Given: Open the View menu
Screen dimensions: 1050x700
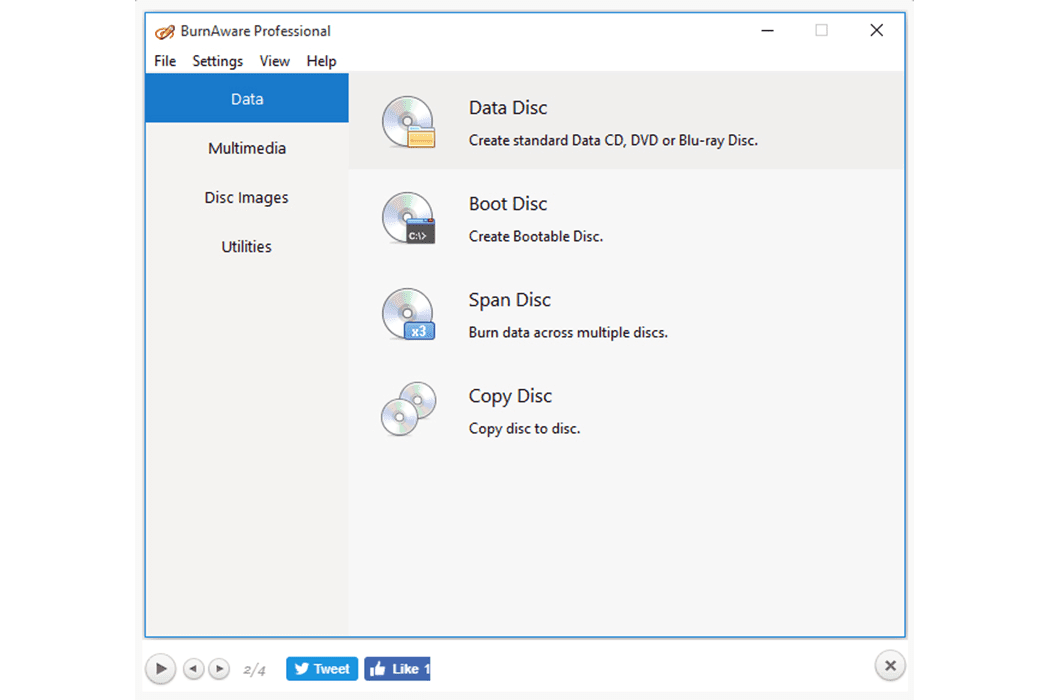Looking at the screenshot, I should click(x=275, y=61).
